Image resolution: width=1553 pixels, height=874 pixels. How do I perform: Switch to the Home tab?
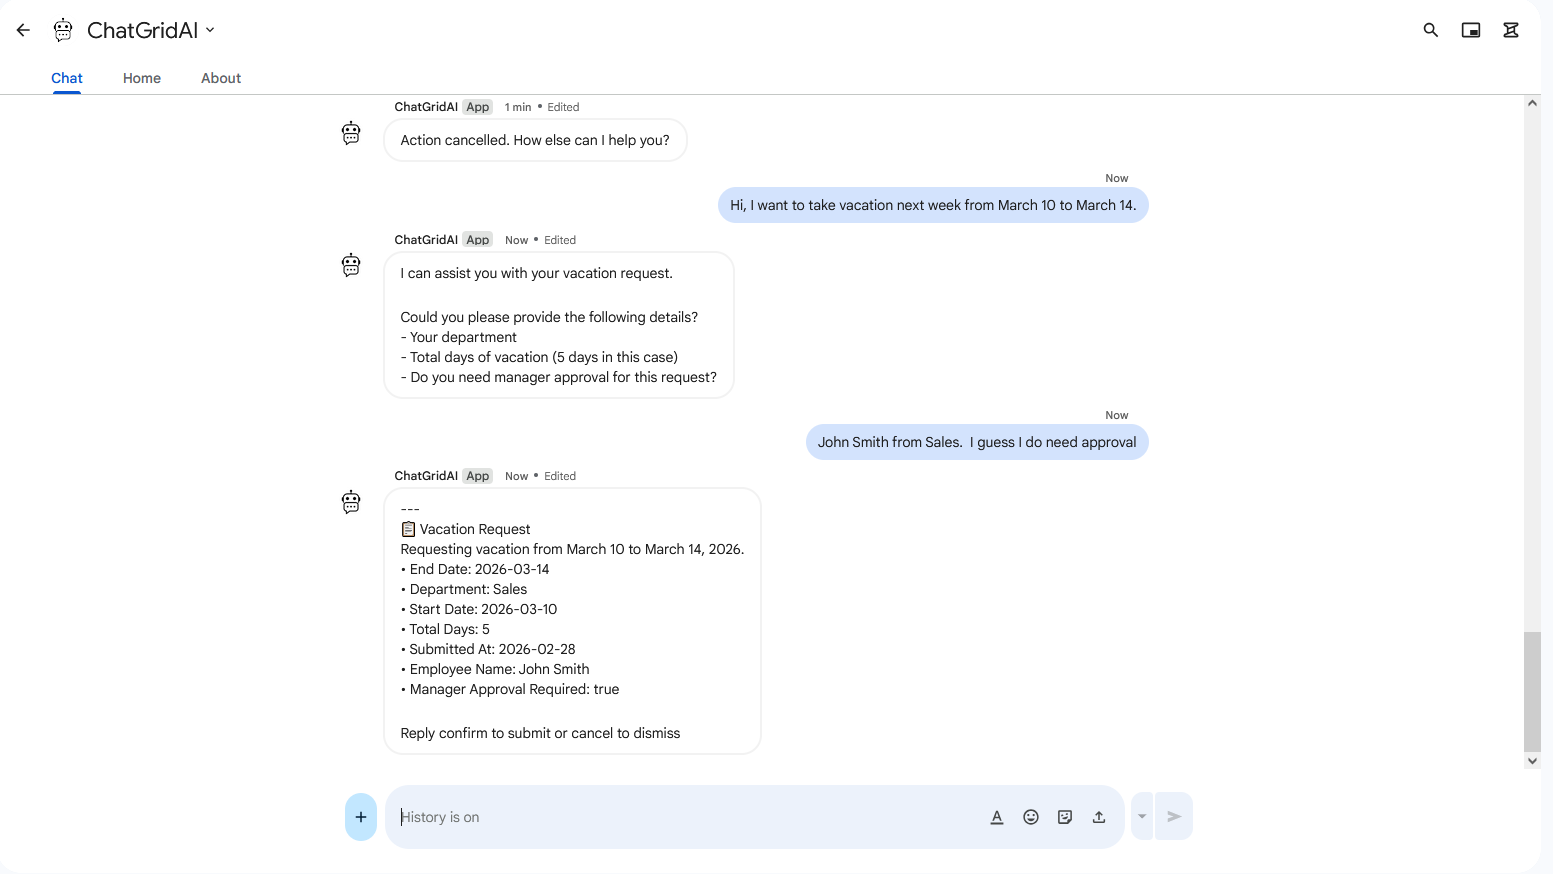pos(142,78)
